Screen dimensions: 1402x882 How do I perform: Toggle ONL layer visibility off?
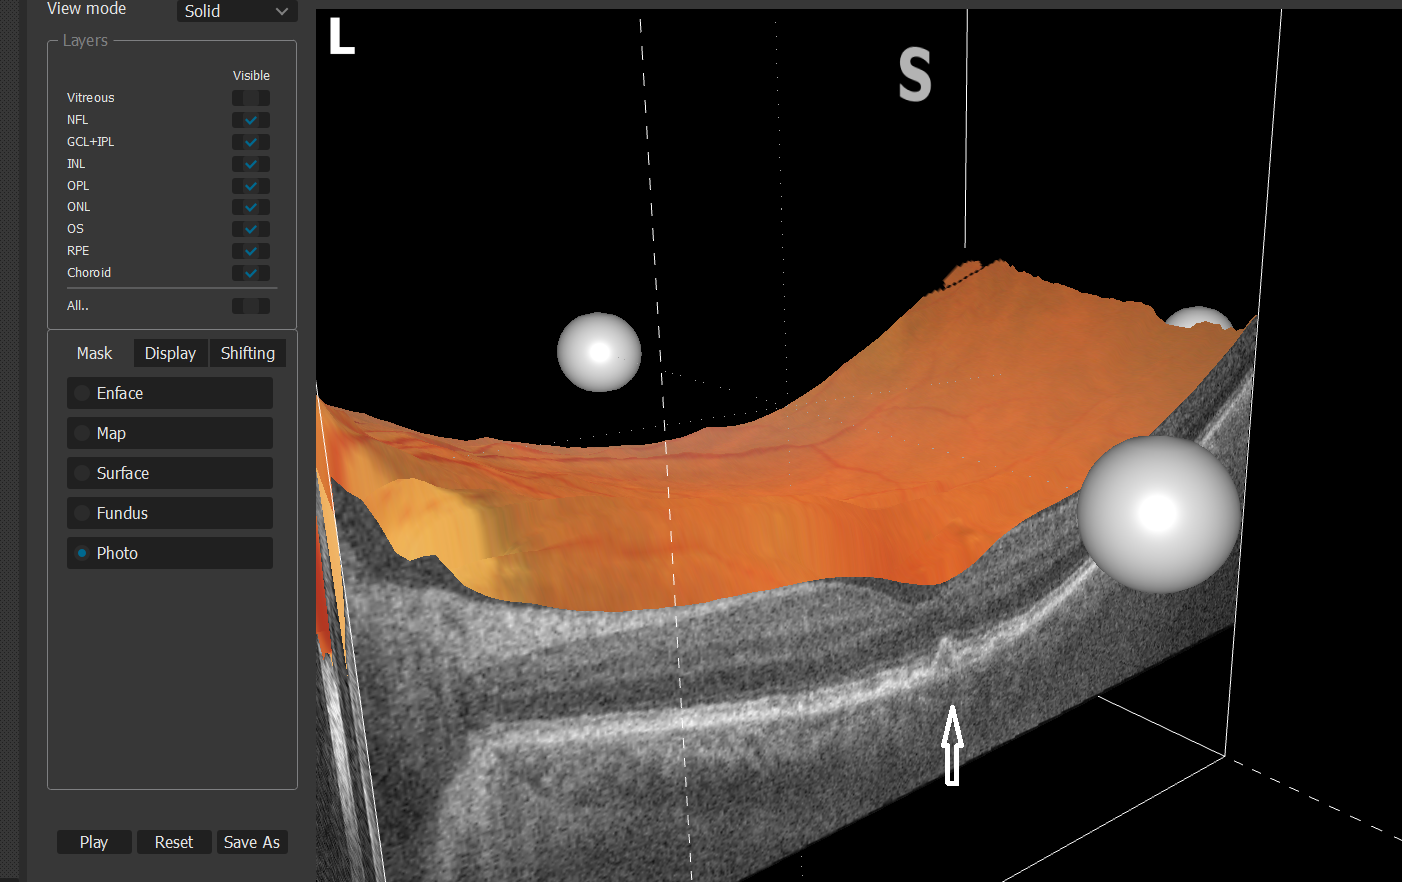coord(251,207)
